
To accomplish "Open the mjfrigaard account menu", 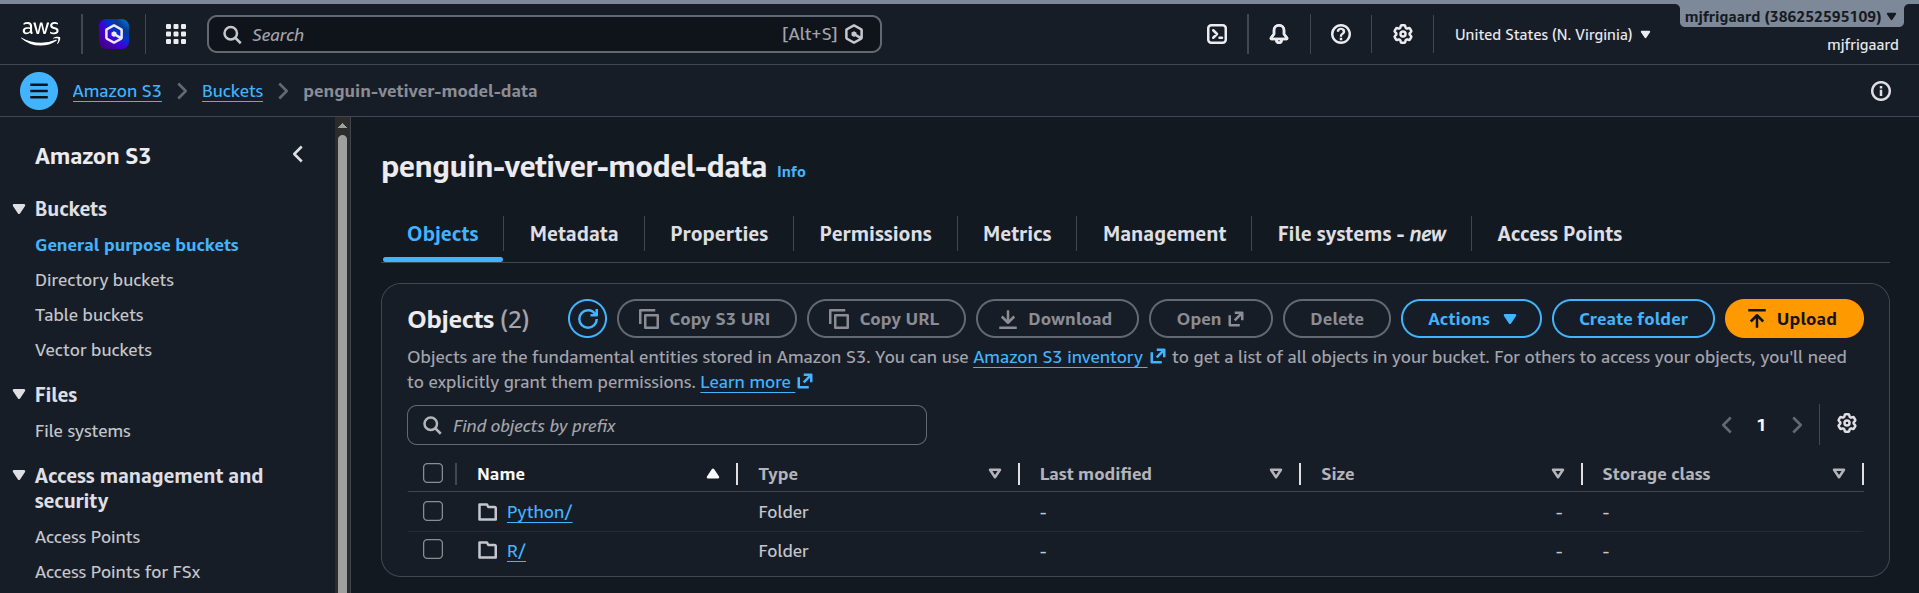I will [x=1791, y=17].
